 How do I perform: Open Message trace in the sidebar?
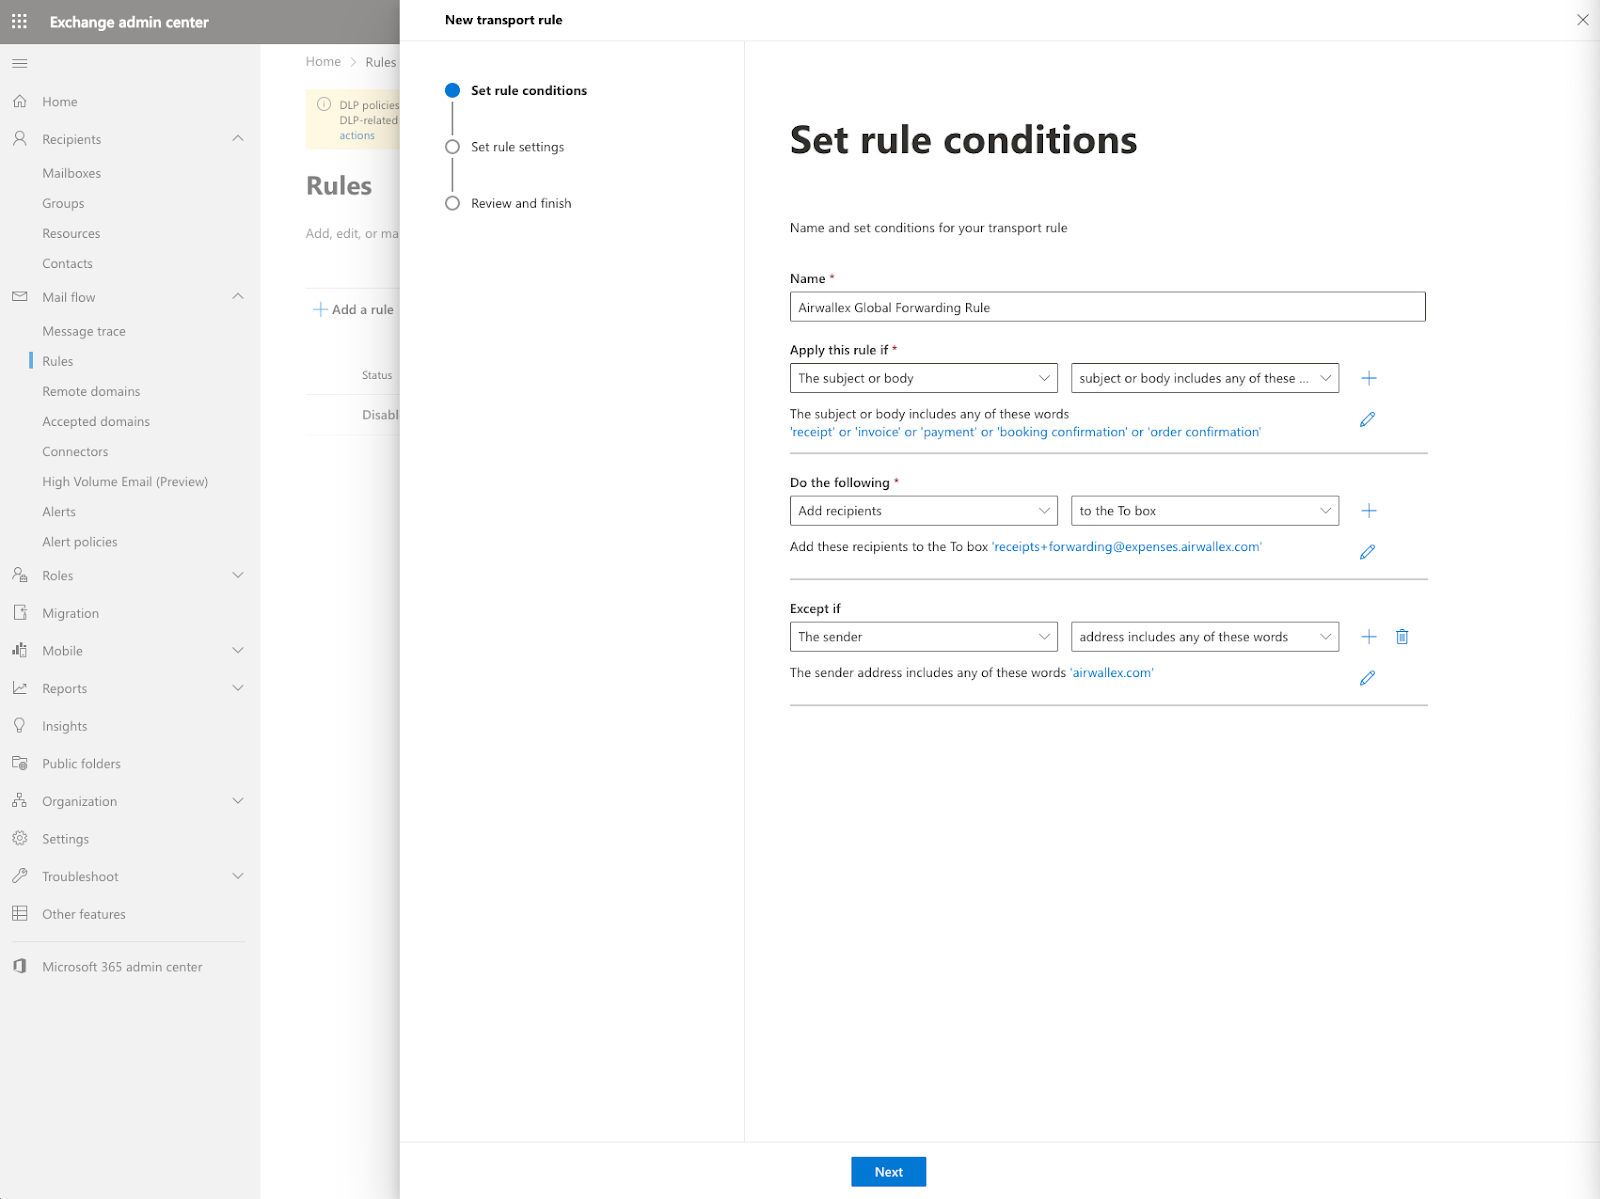(x=84, y=331)
